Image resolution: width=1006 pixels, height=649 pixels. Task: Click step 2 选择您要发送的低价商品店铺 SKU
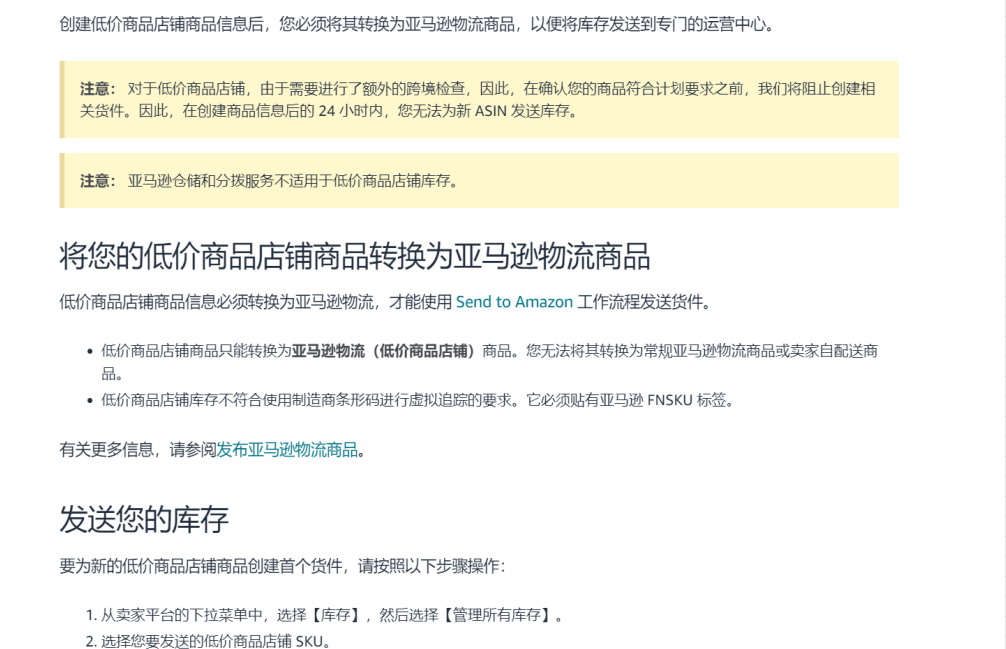(215, 641)
